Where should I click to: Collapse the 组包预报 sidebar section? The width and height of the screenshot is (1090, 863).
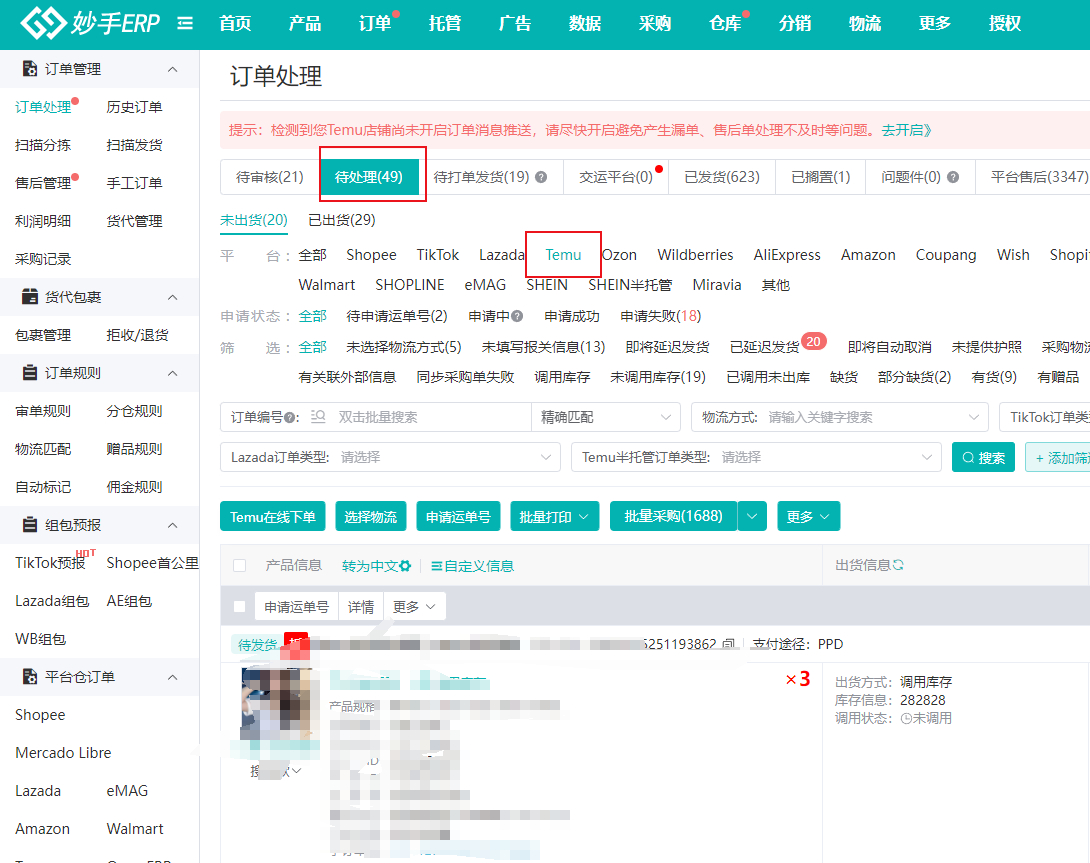(172, 525)
